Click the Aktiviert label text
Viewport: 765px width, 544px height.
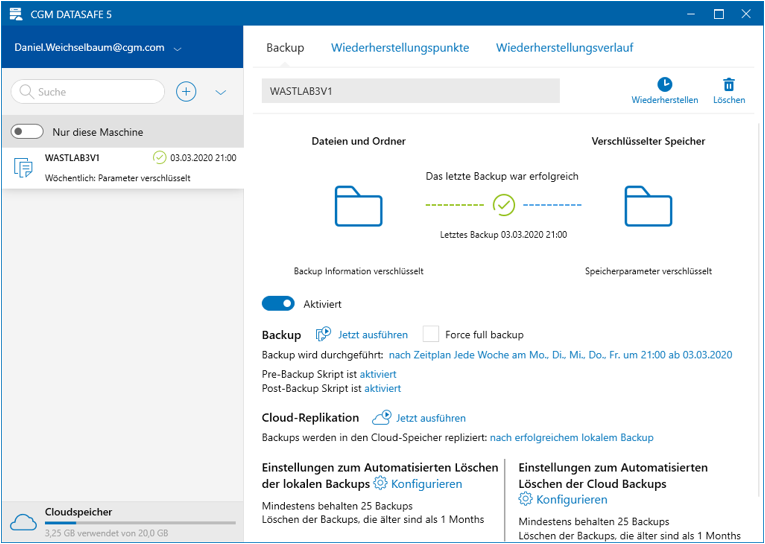click(322, 304)
